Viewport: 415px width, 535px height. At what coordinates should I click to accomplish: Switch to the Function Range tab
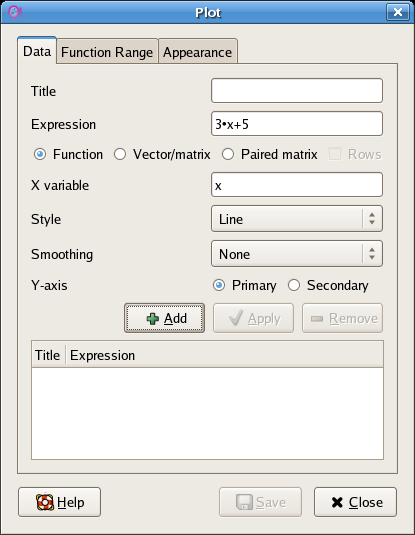click(x=107, y=52)
